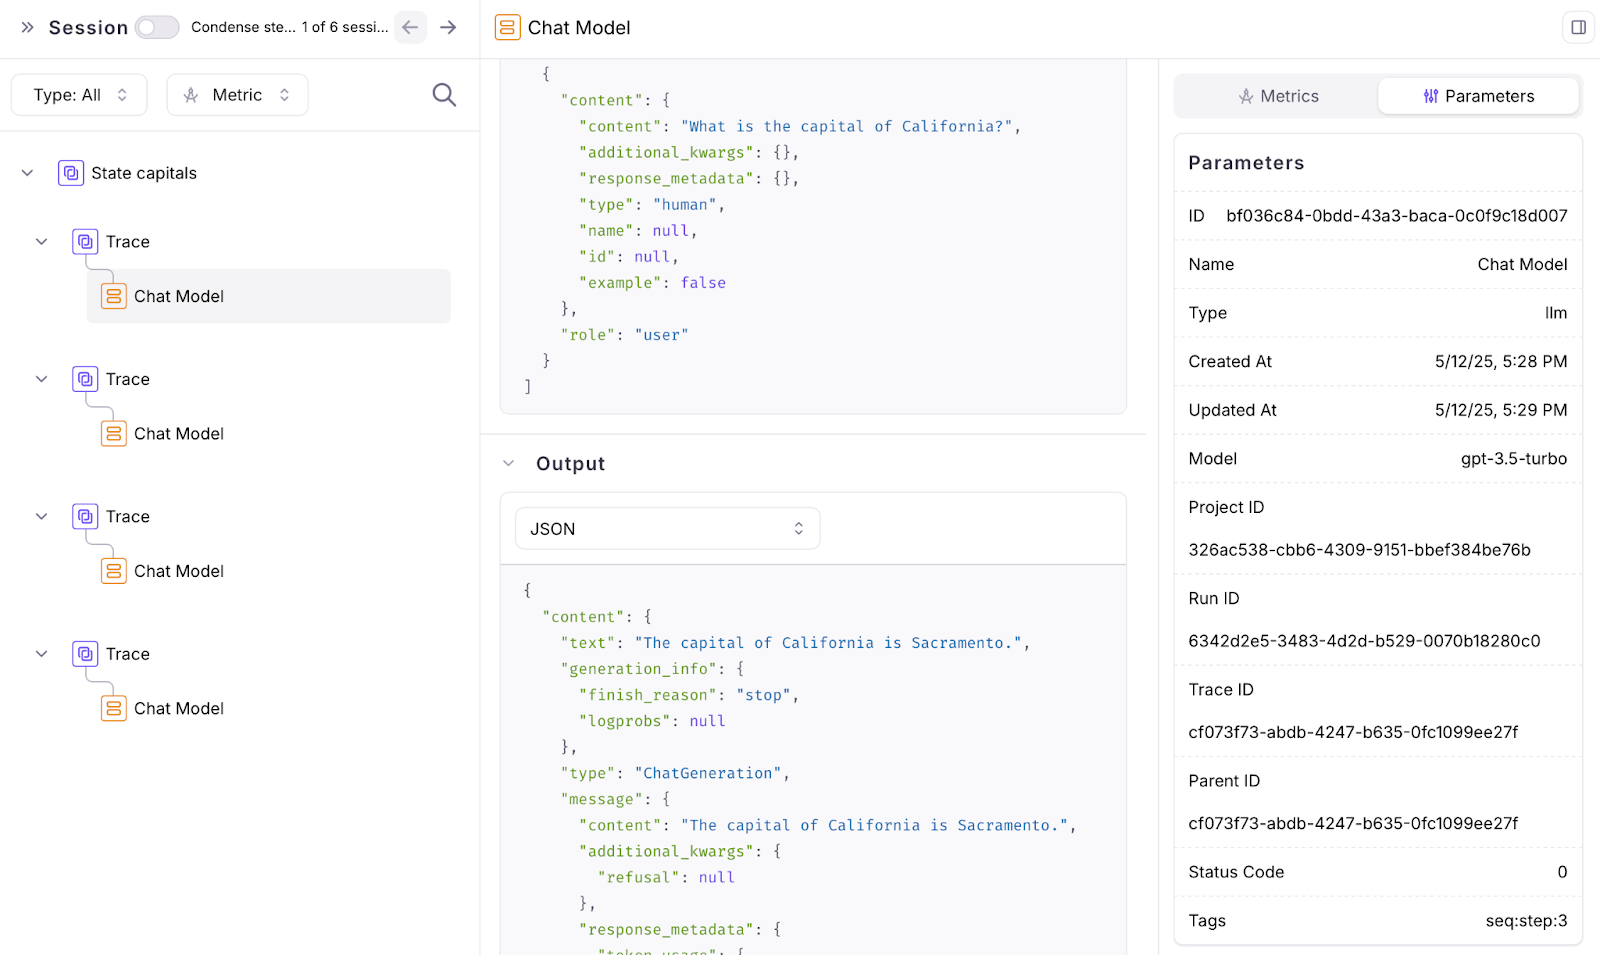Collapse the Output section
This screenshot has height=955, width=1600.
tap(509, 464)
